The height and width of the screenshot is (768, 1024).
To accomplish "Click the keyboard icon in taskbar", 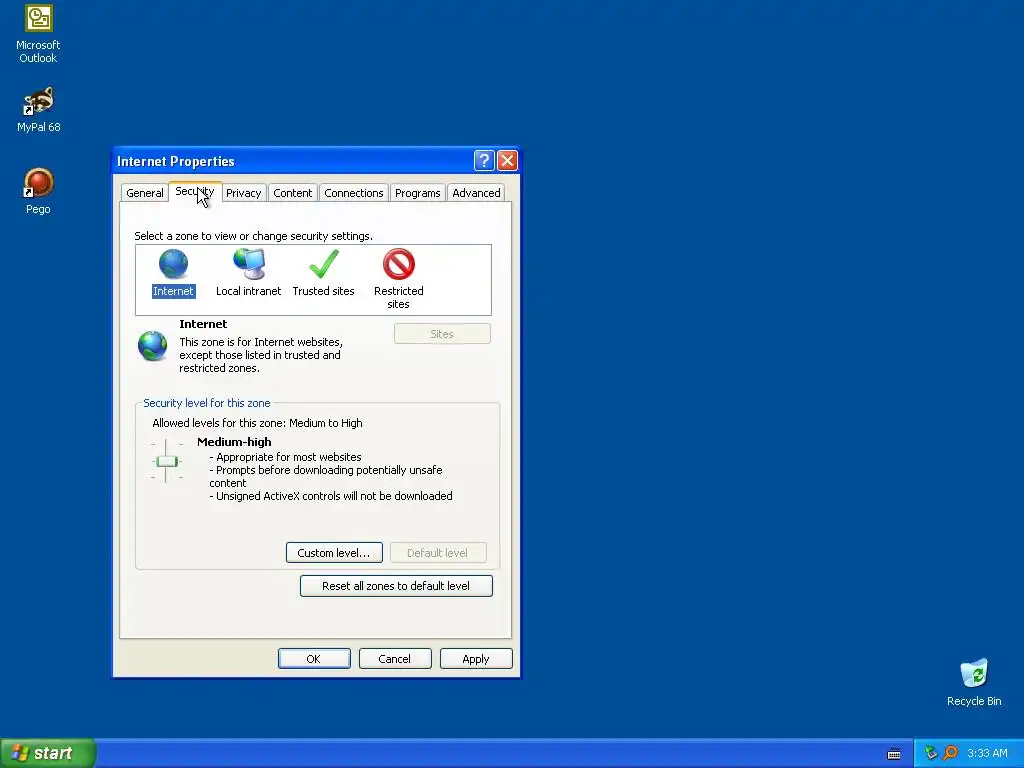I will (x=894, y=754).
